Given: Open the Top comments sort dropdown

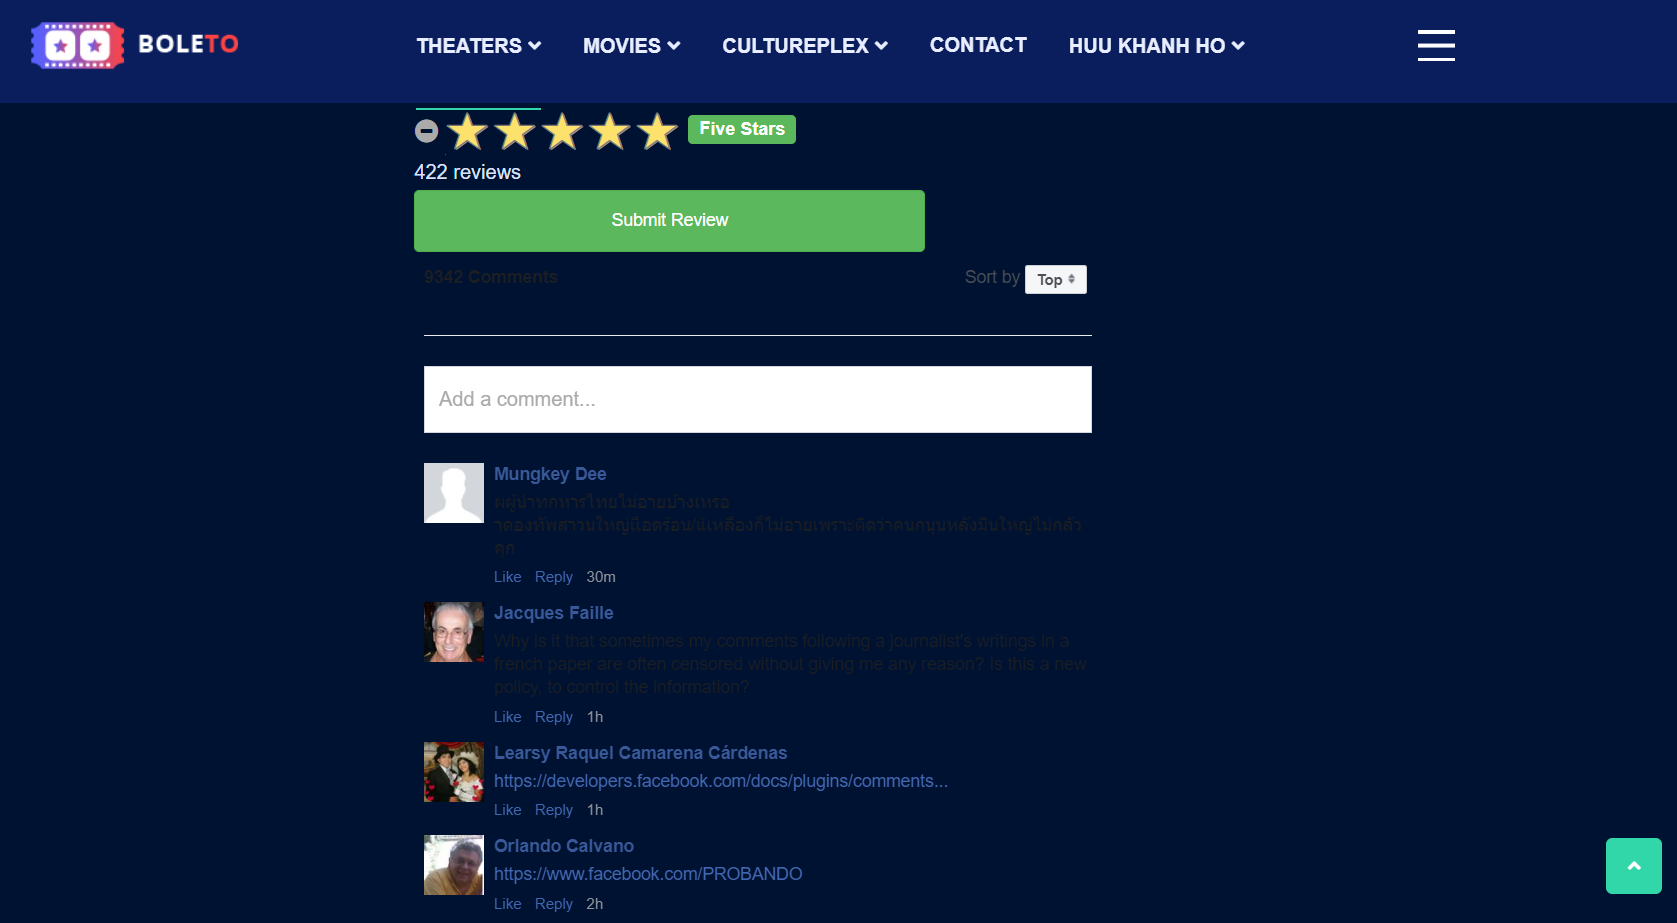Looking at the screenshot, I should (1055, 279).
